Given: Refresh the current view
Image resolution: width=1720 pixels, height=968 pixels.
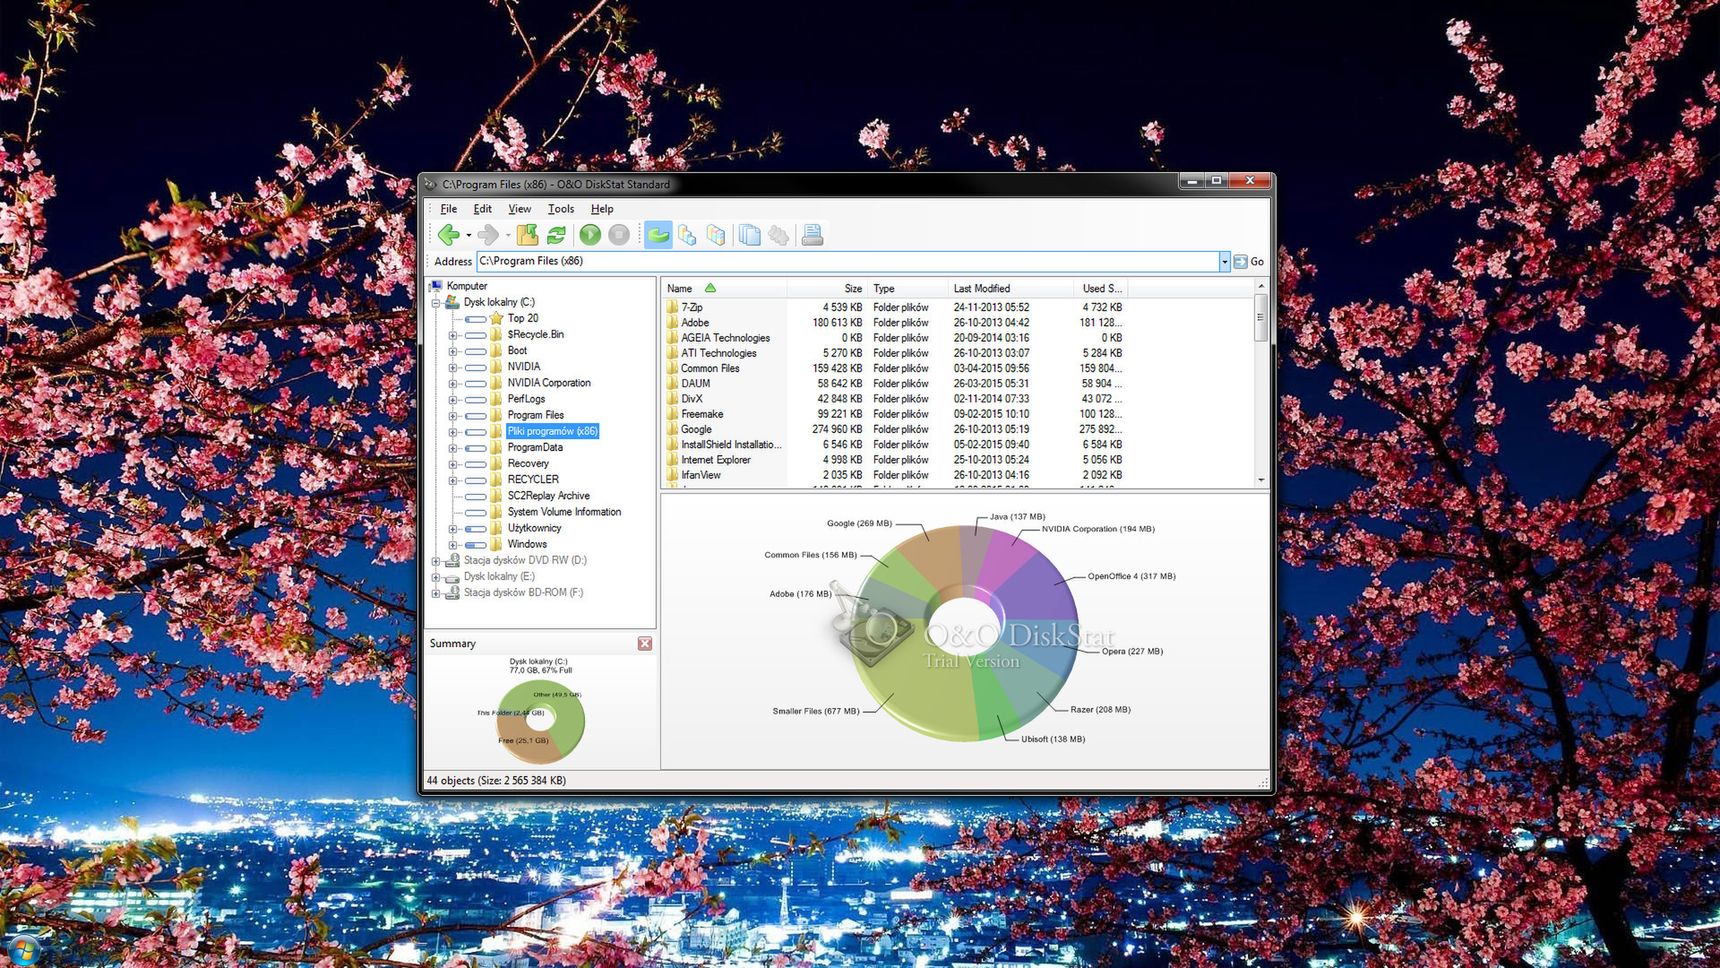Looking at the screenshot, I should click(556, 235).
